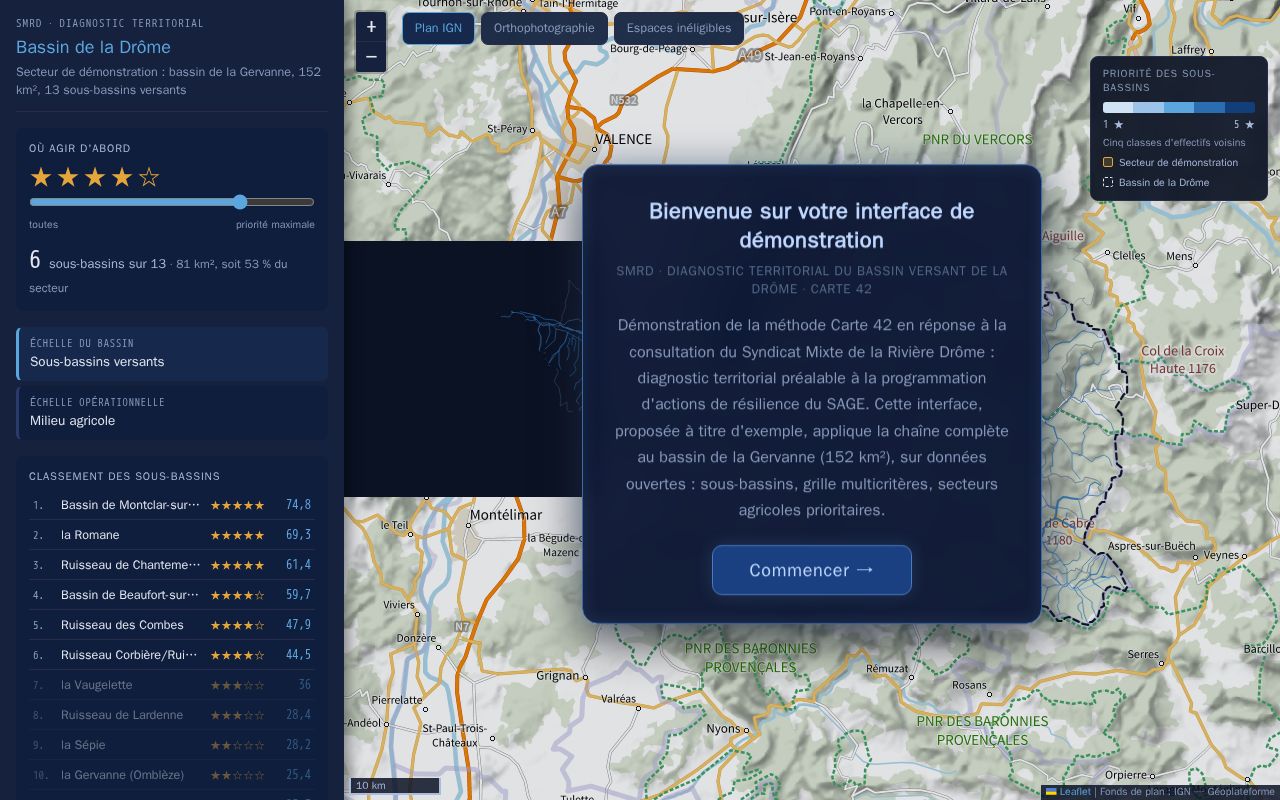Viewport: 1280px width, 800px height.
Task: Click the priority slider handle
Action: click(x=240, y=202)
